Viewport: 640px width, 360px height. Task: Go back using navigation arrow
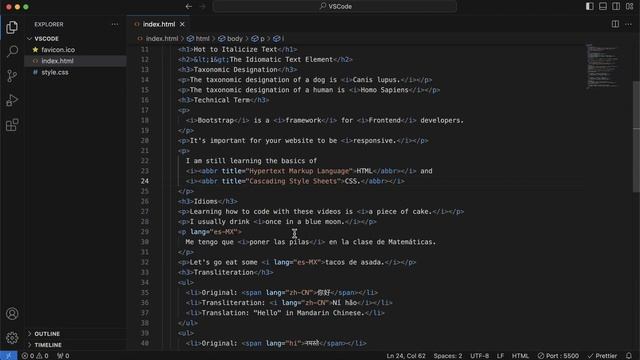tap(189, 7)
